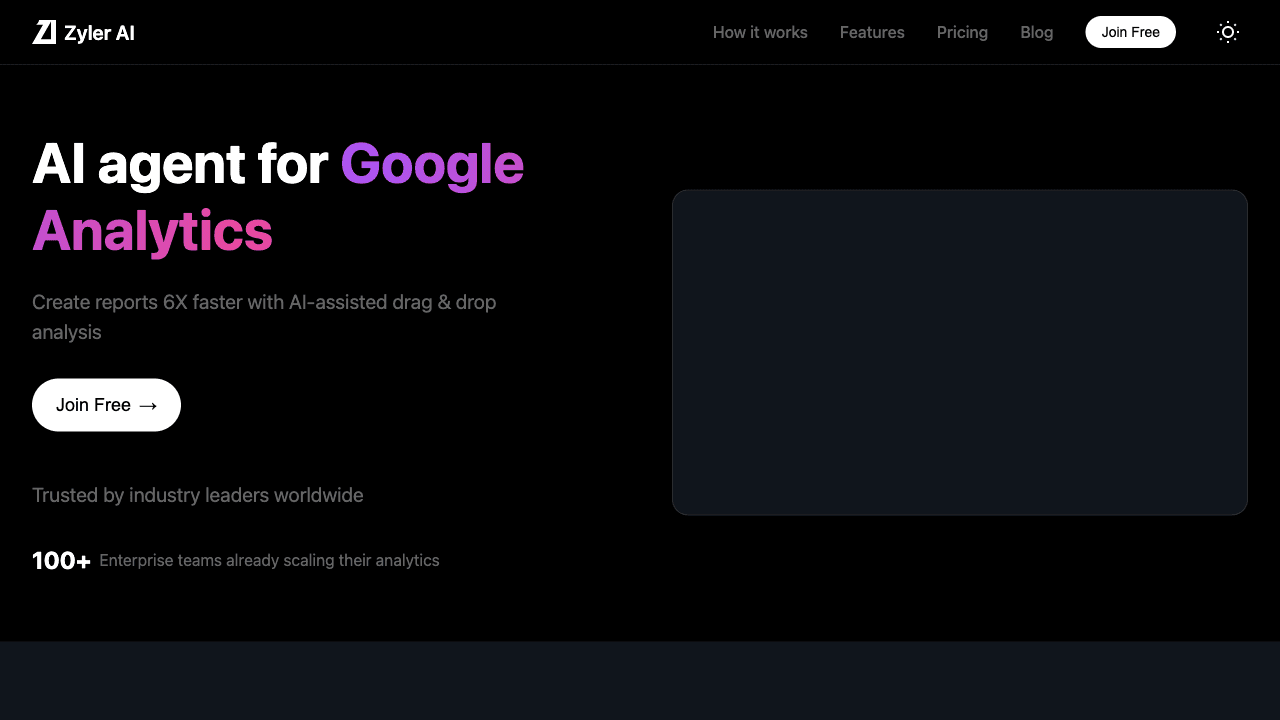Click the arrow icon in hero button
This screenshot has height=720, width=1280.
pyautogui.click(x=148, y=405)
